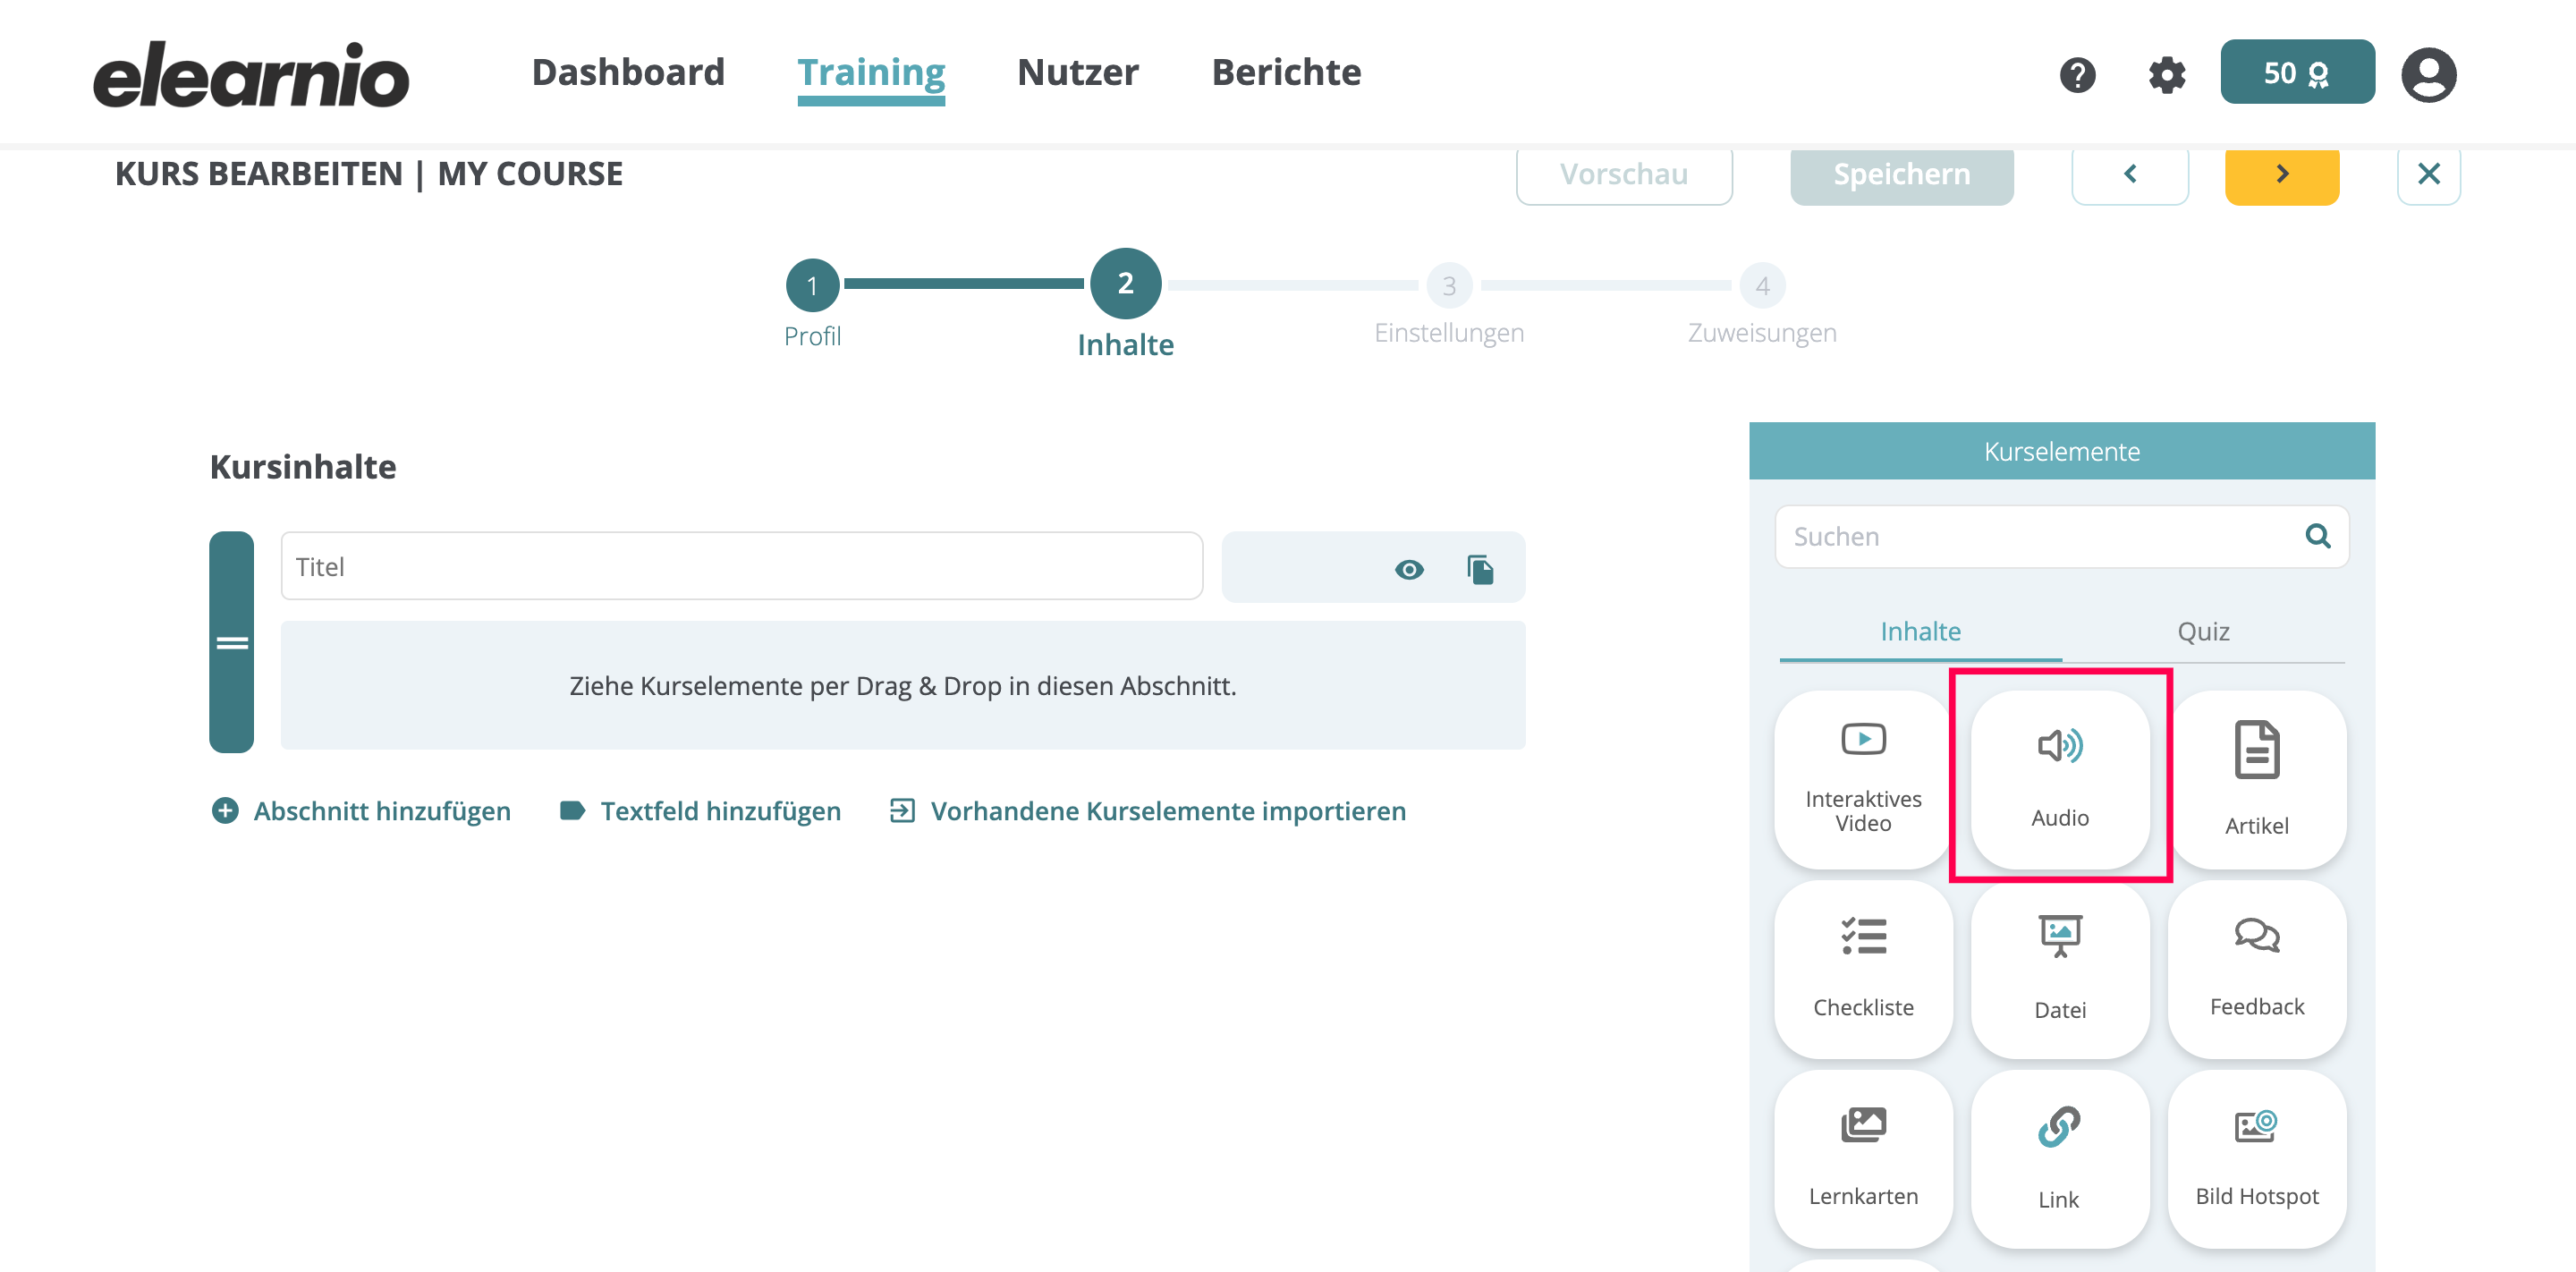The width and height of the screenshot is (2576, 1272).
Task: Select the Link course element
Action: coord(2060,1159)
